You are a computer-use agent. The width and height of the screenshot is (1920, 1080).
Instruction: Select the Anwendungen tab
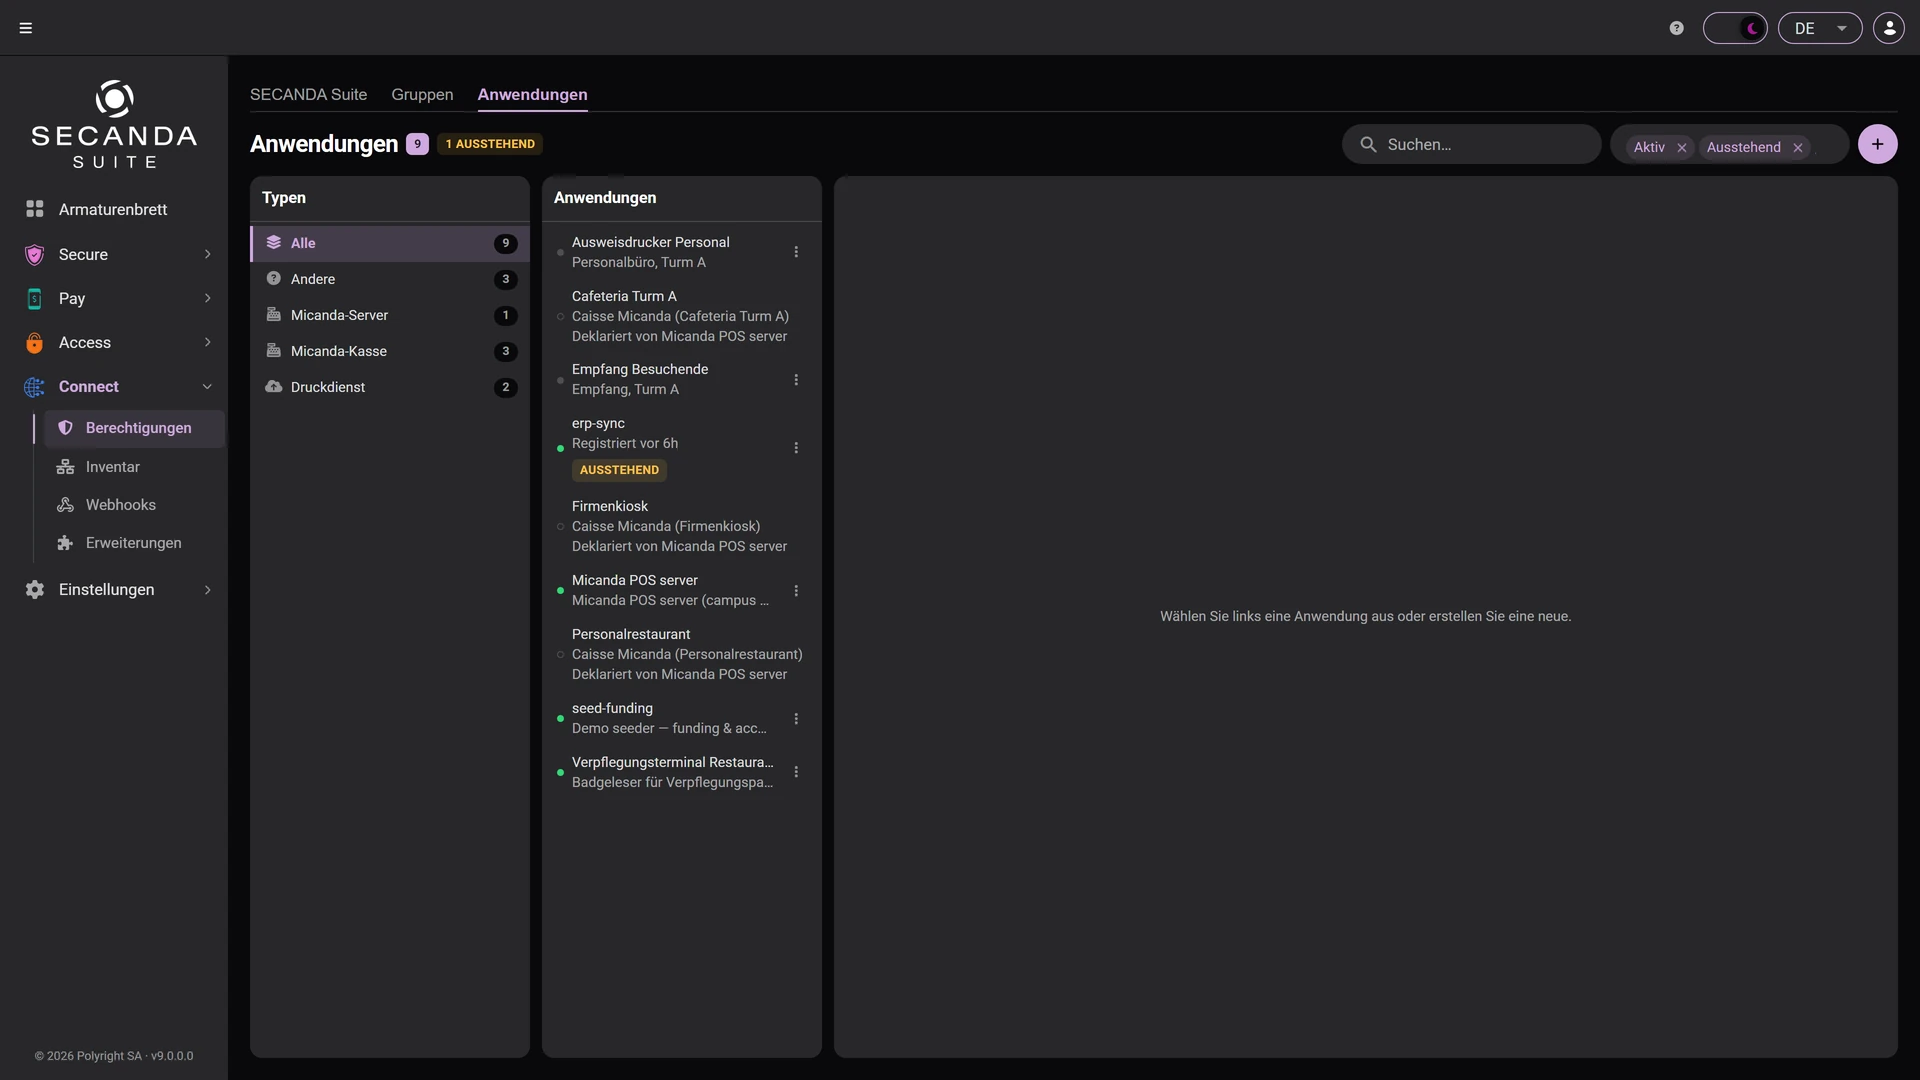click(x=532, y=94)
